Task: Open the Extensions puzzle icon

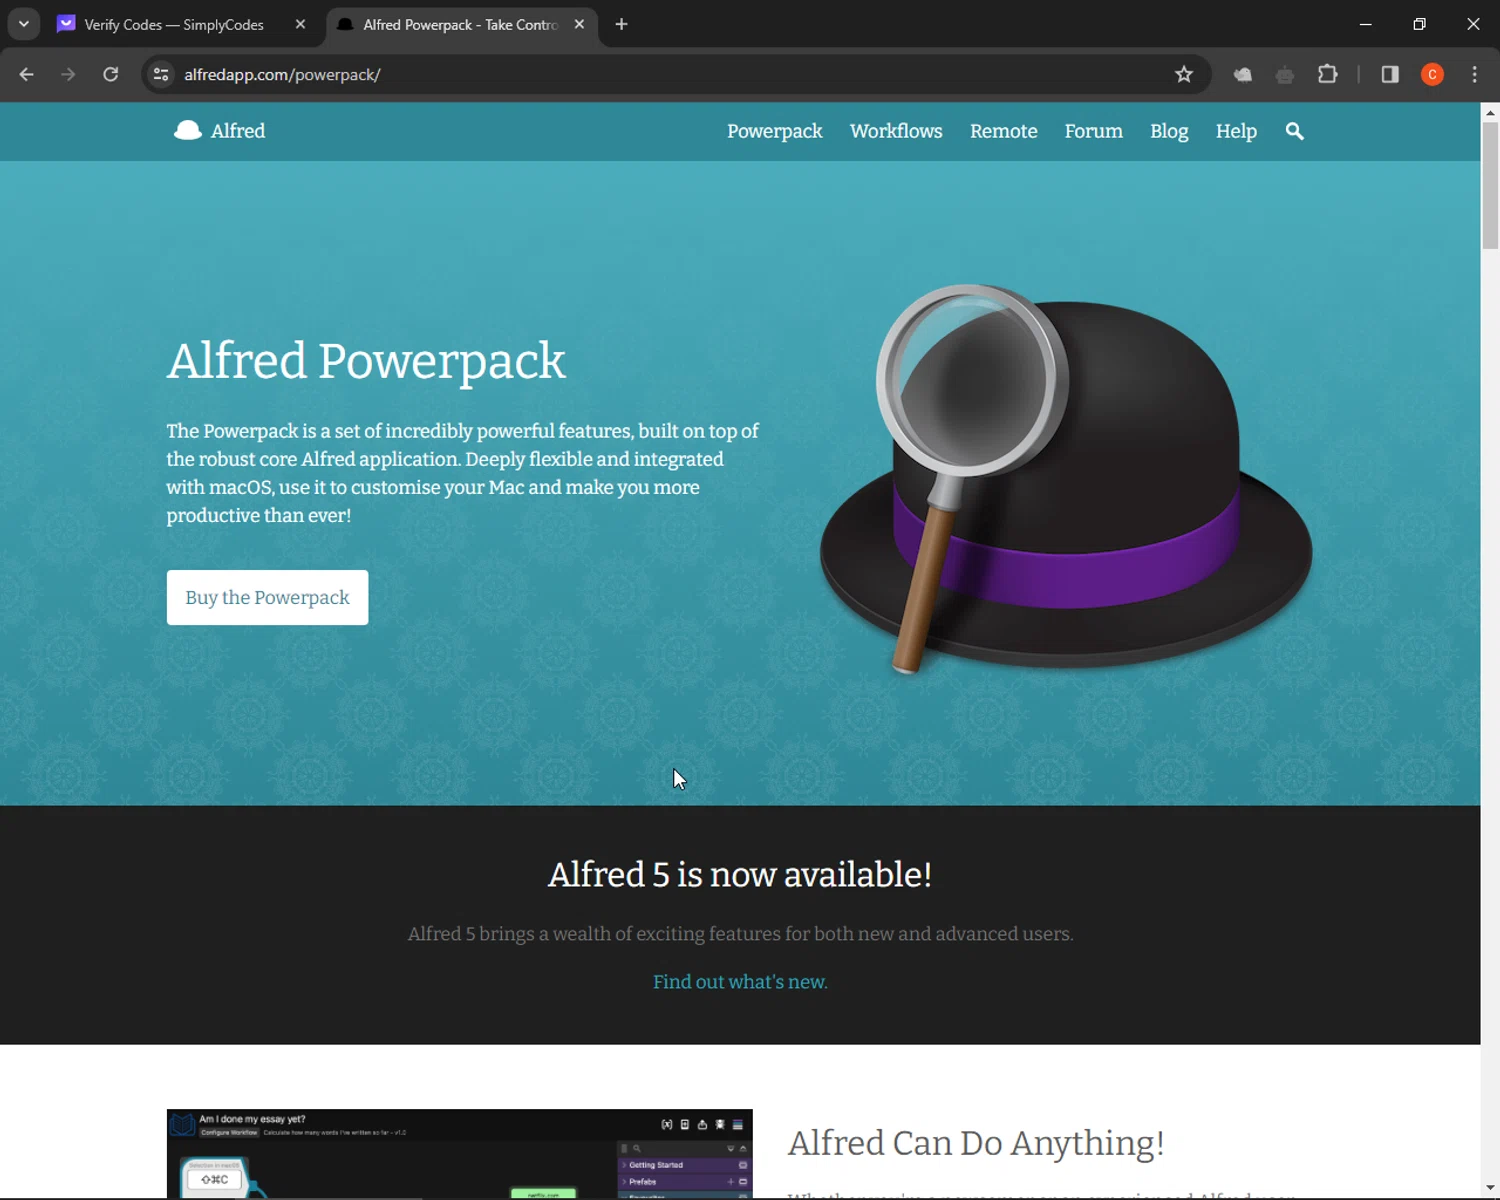Action: (1328, 74)
